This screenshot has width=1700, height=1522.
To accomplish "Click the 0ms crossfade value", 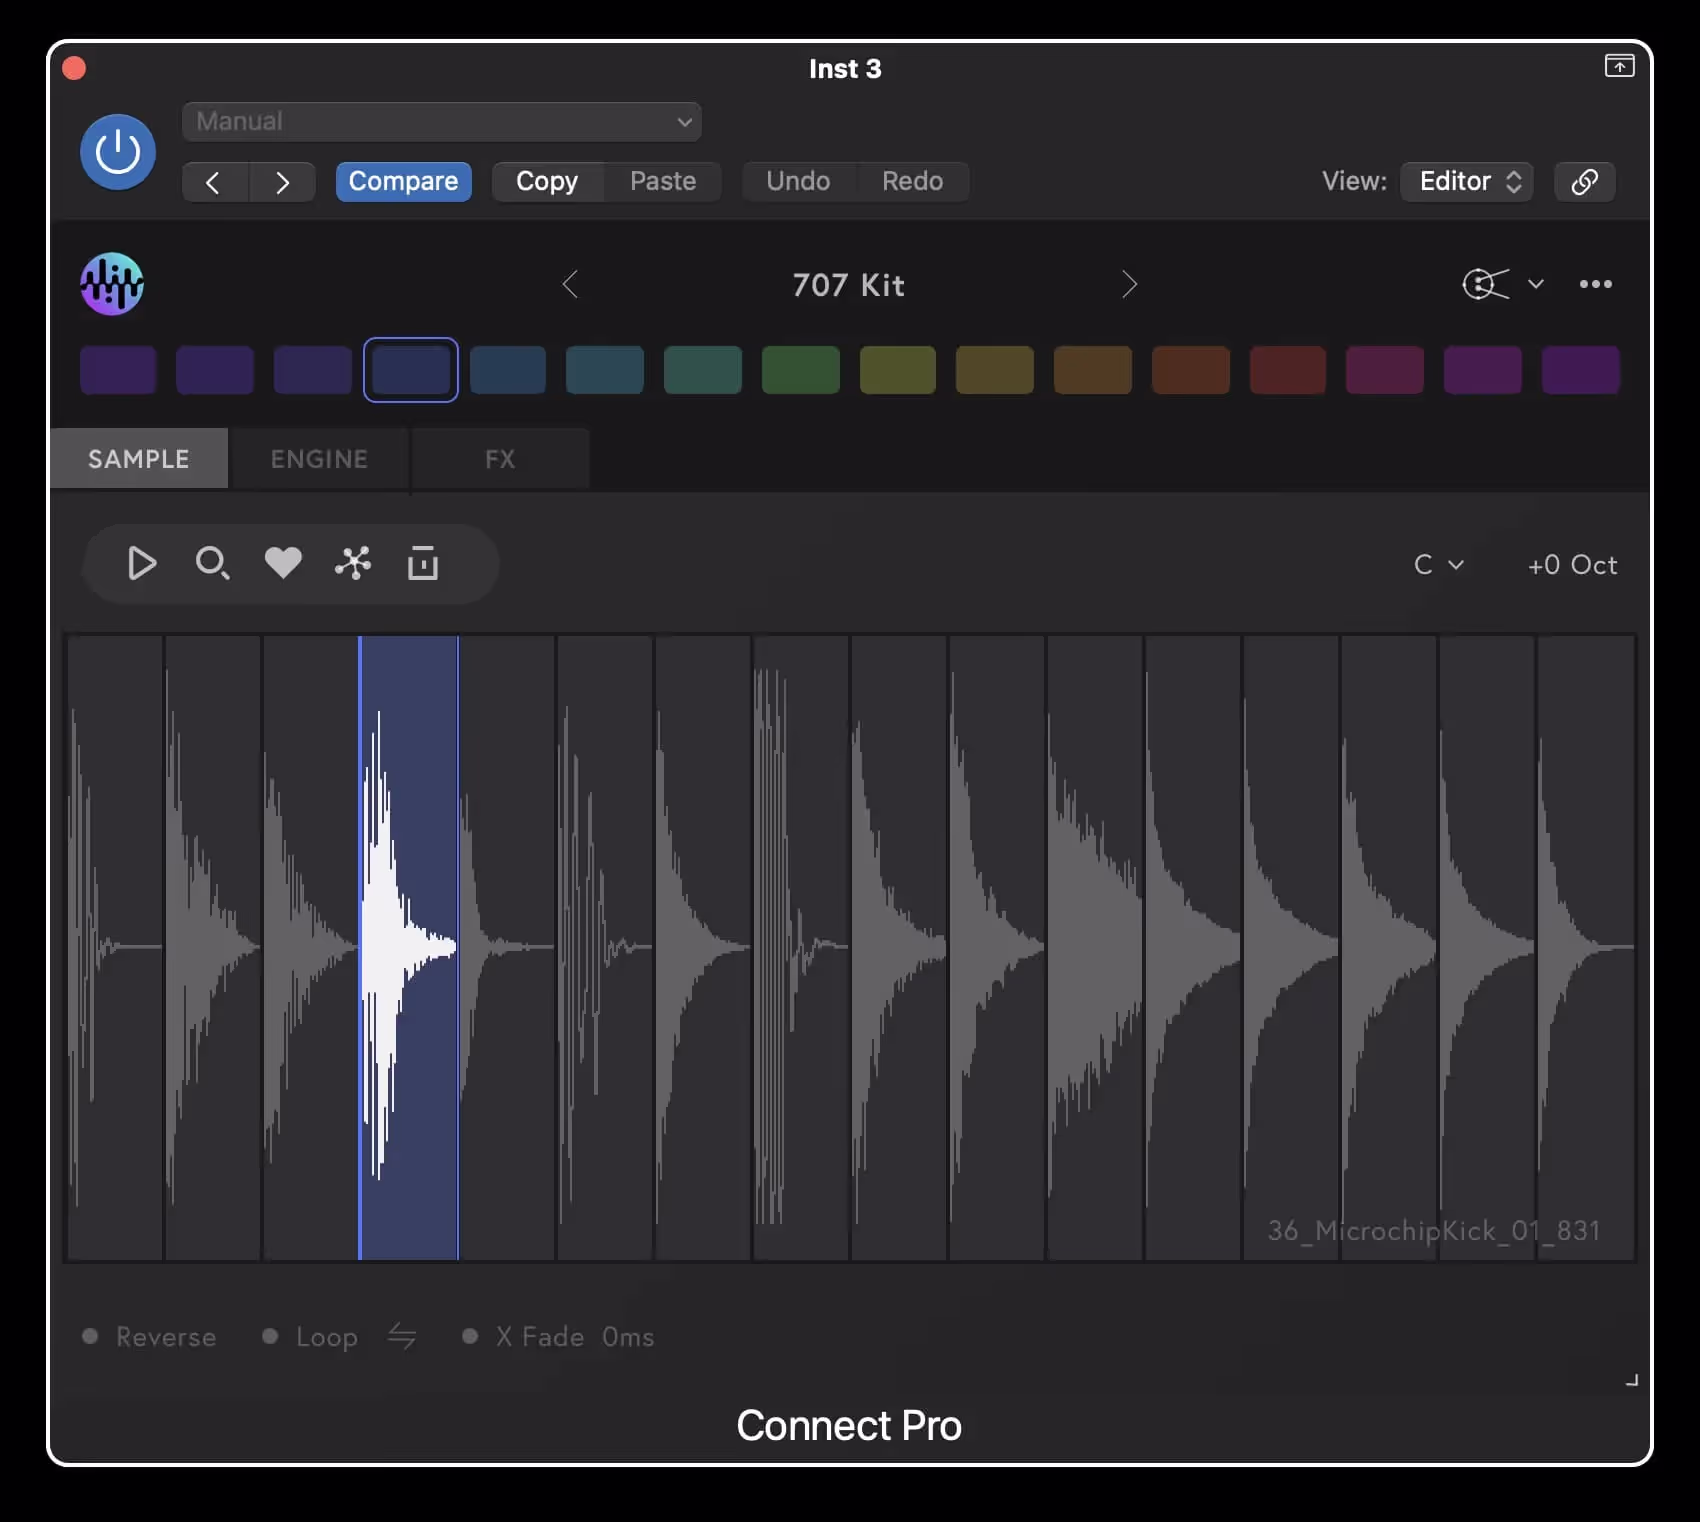I will tap(628, 1337).
